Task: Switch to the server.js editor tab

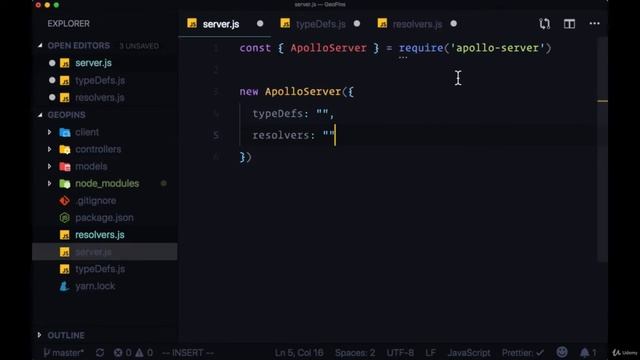Action: point(220,24)
